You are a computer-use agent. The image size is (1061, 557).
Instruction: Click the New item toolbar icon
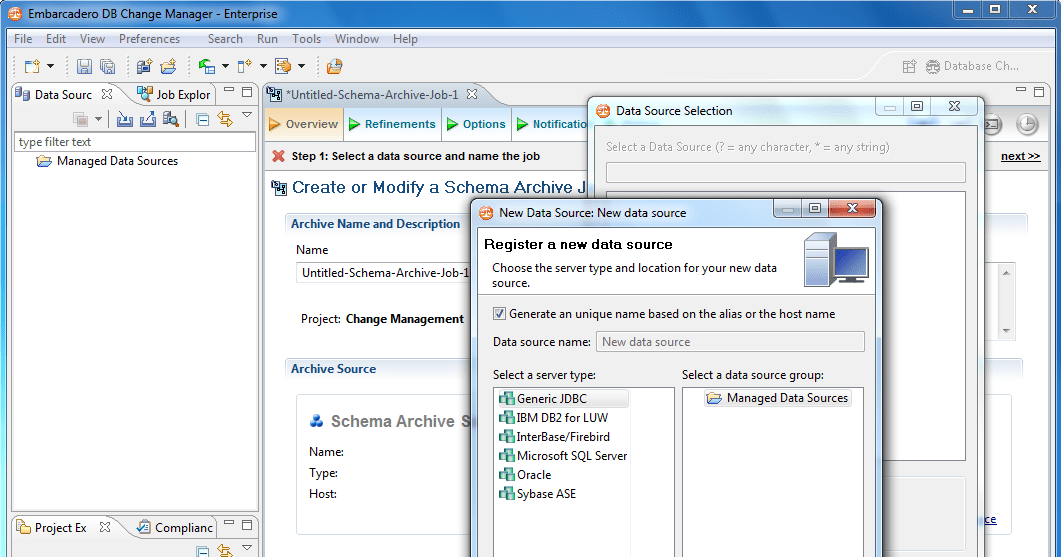click(32, 66)
